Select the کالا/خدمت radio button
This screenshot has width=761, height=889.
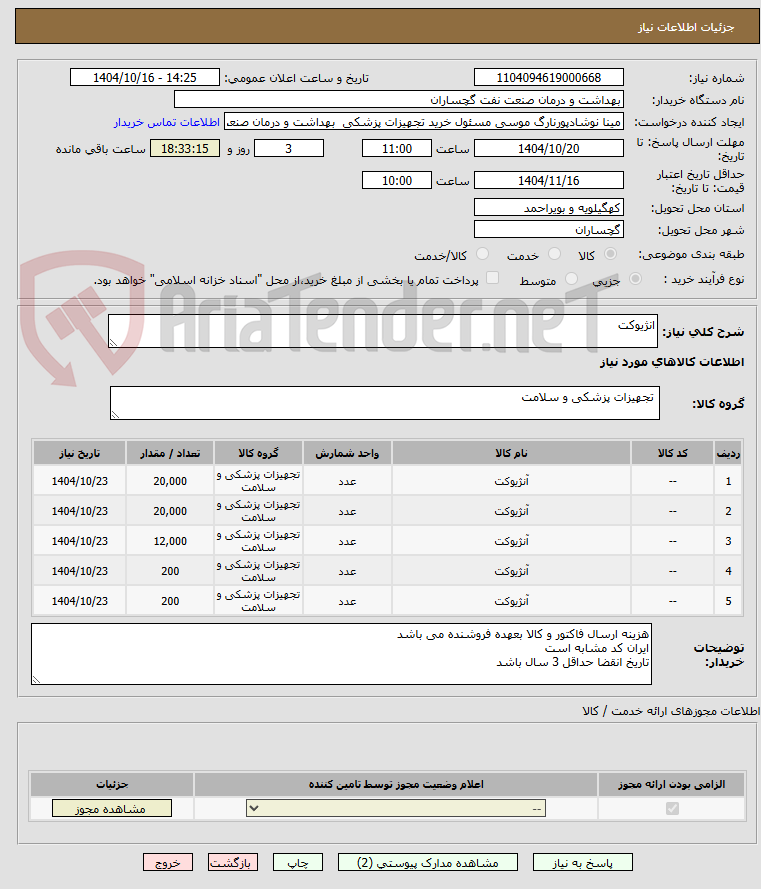click(x=483, y=254)
